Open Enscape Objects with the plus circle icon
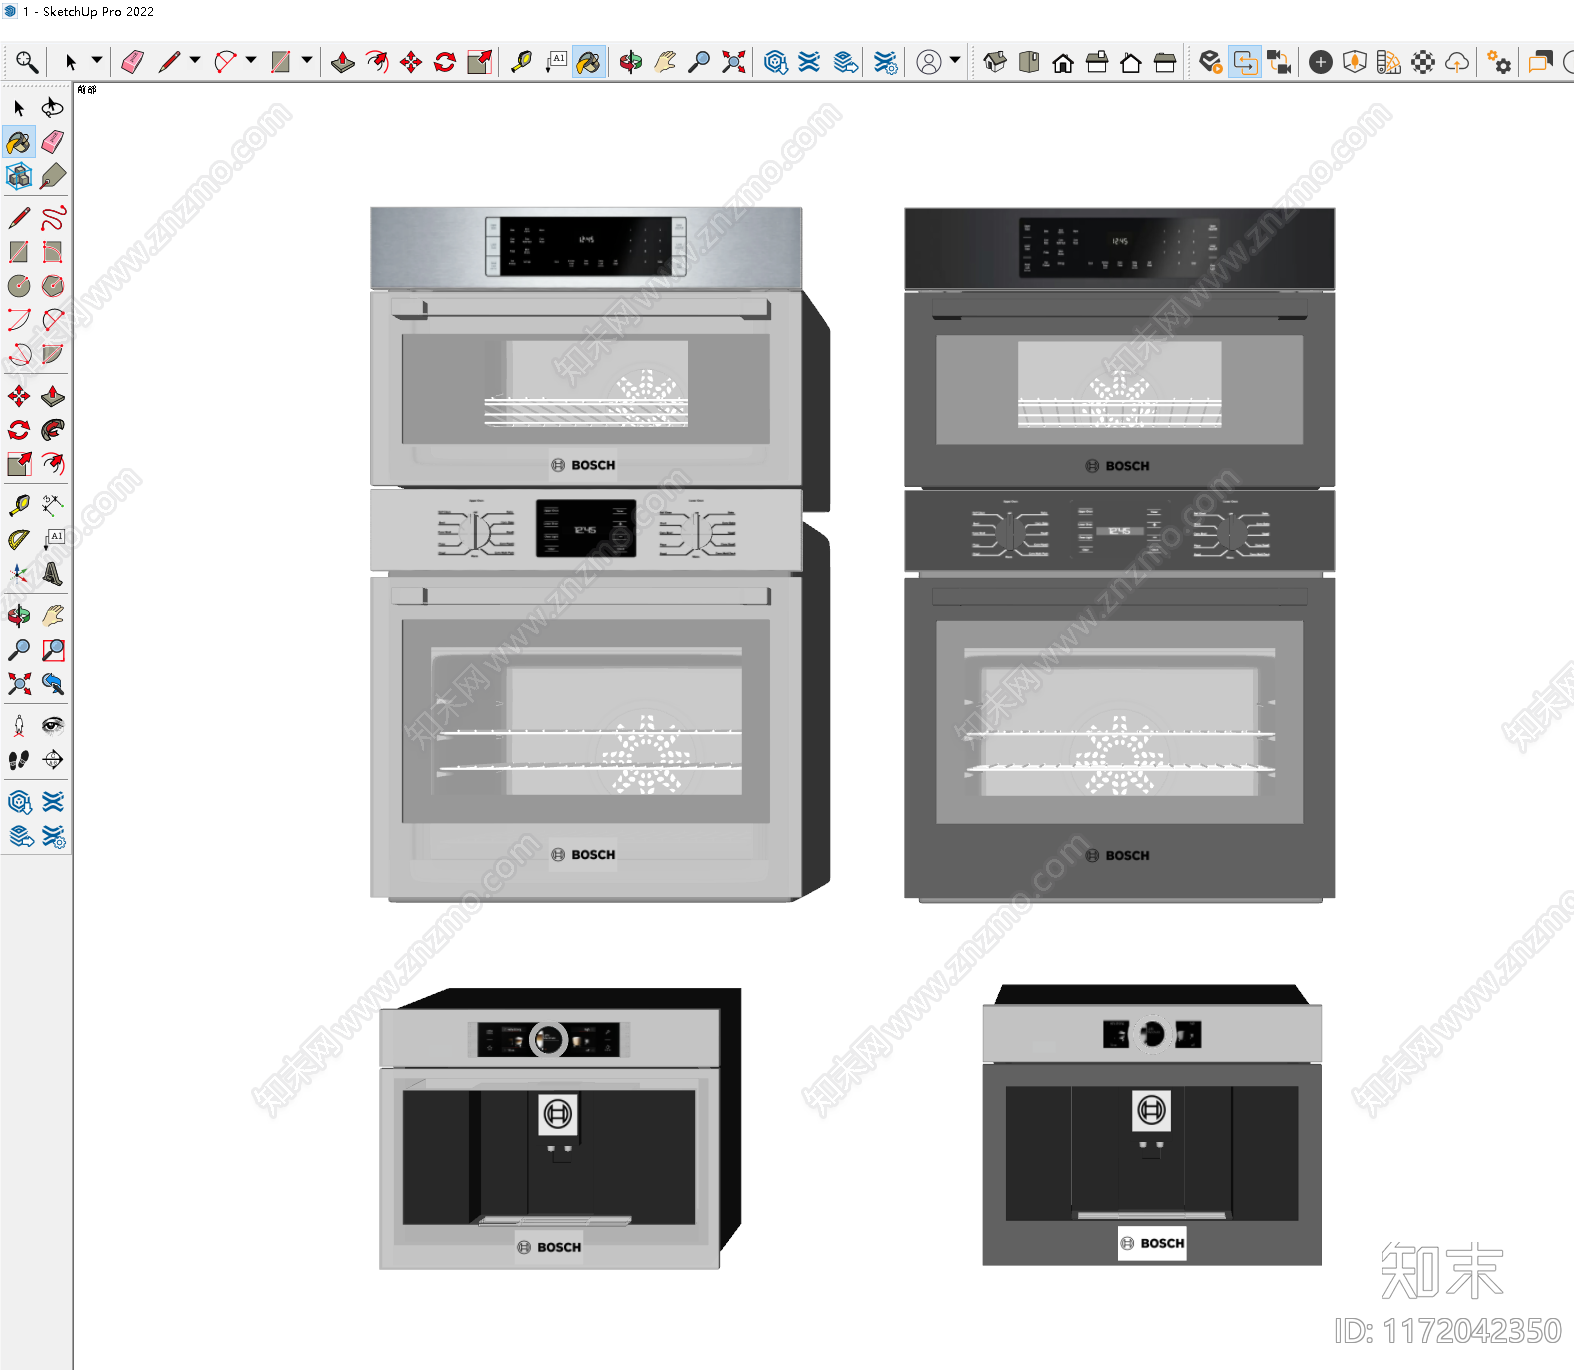The image size is (1574, 1370). coord(1321,62)
